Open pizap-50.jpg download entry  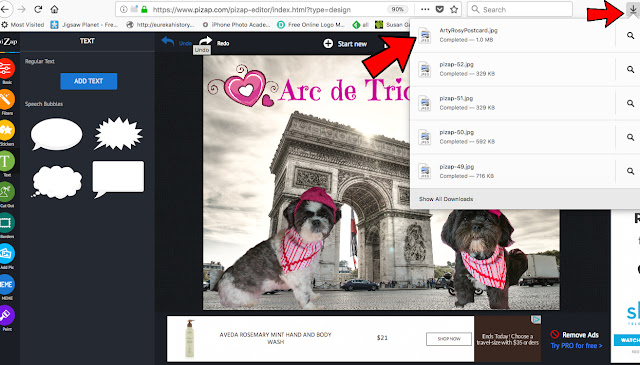tap(513, 137)
